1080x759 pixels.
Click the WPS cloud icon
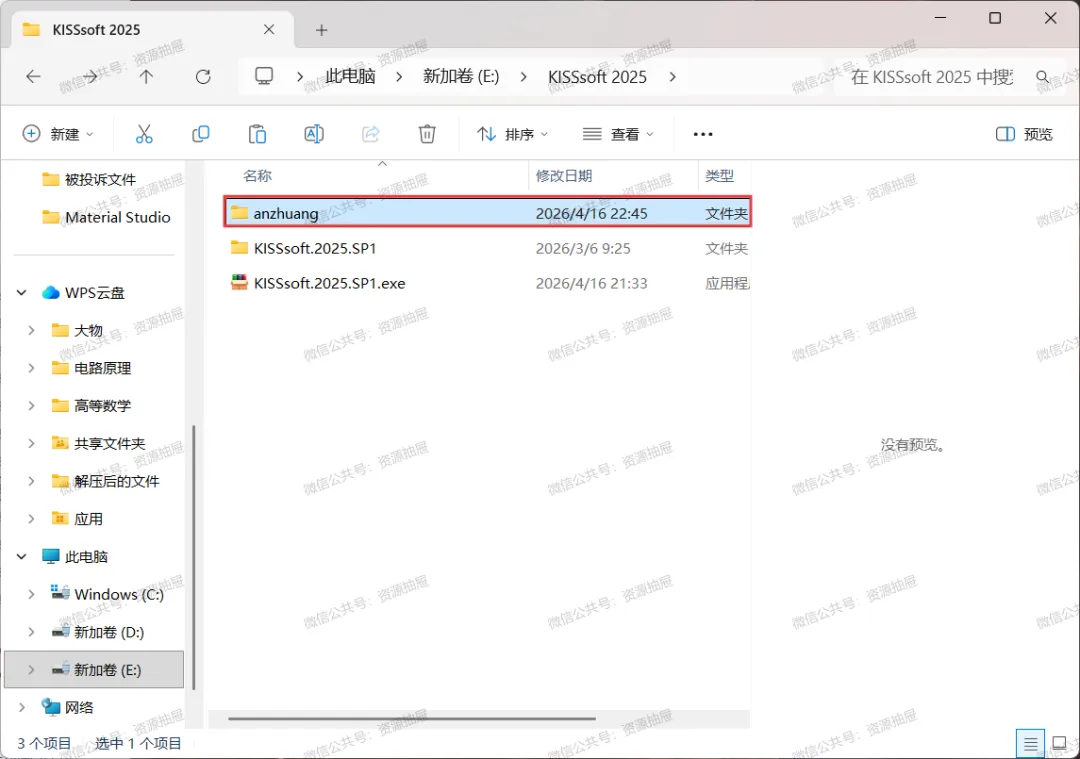coord(50,293)
